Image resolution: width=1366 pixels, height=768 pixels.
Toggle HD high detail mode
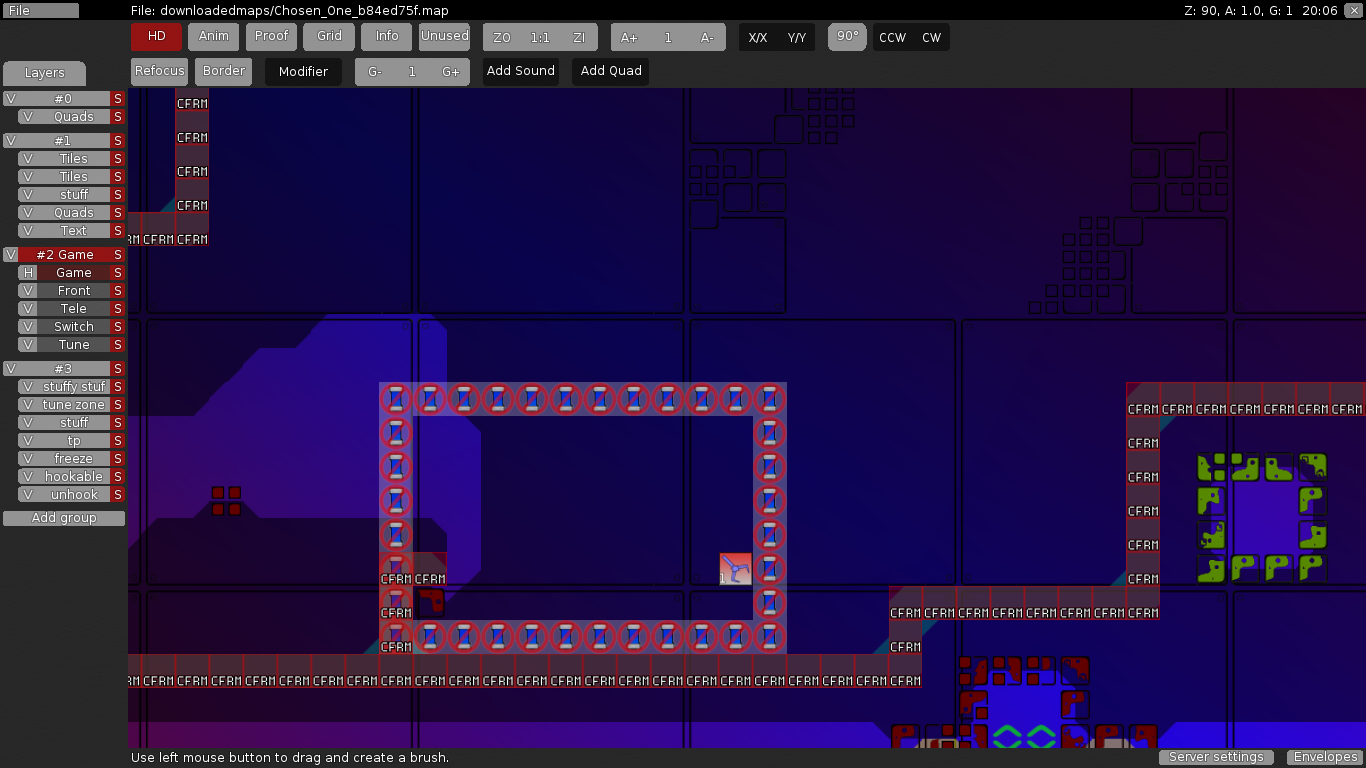click(x=156, y=36)
